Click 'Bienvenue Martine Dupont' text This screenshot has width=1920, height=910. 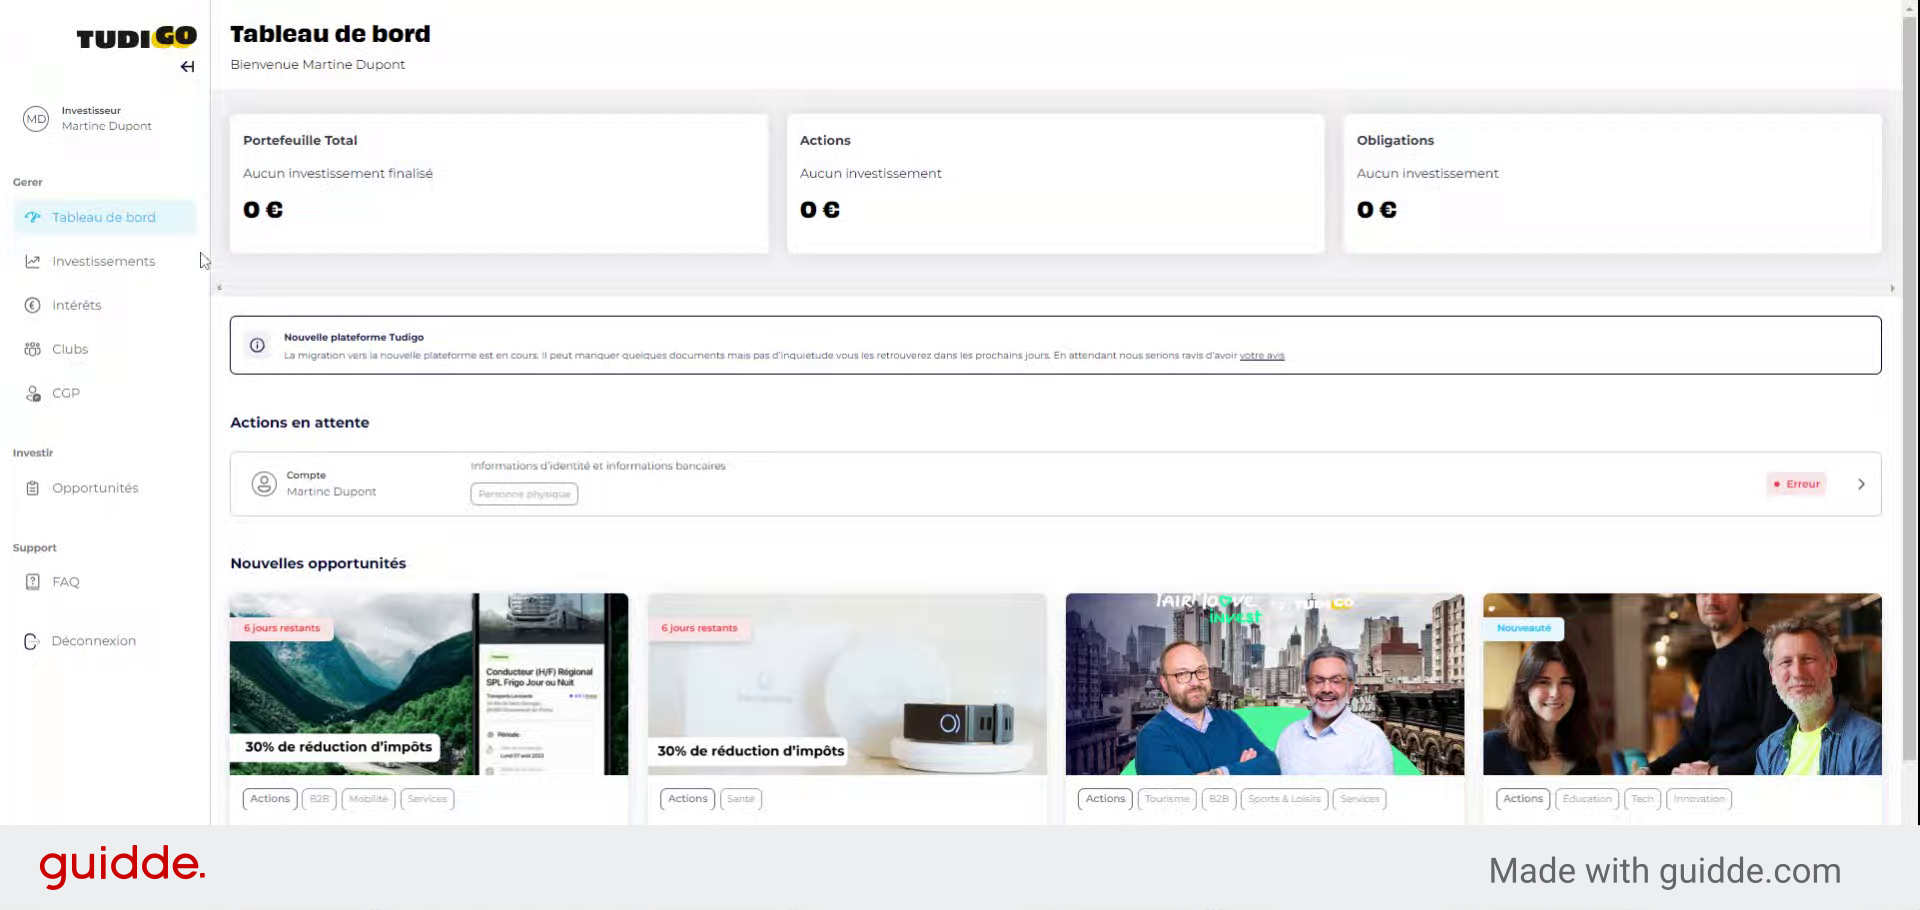(x=317, y=64)
